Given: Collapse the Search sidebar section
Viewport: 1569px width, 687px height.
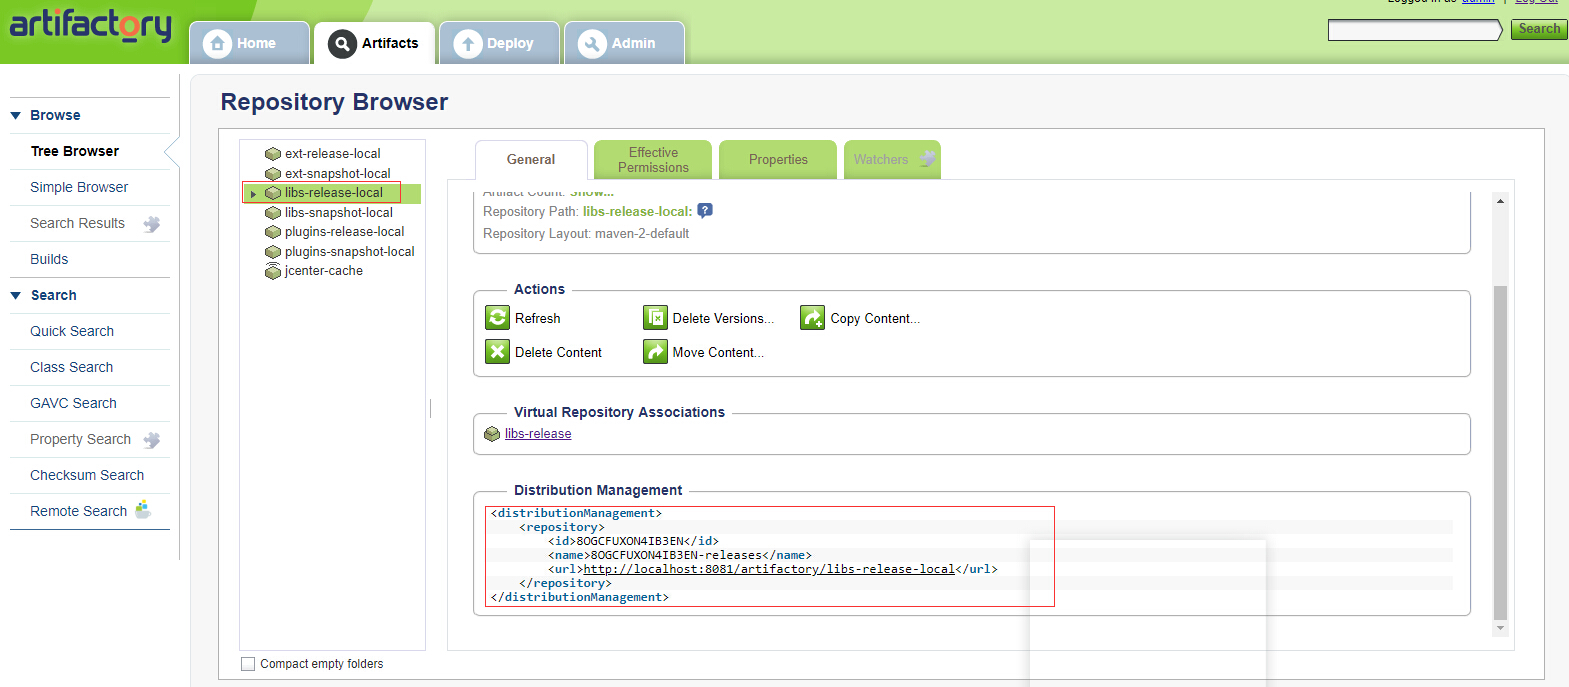Looking at the screenshot, I should pyautogui.click(x=16, y=296).
